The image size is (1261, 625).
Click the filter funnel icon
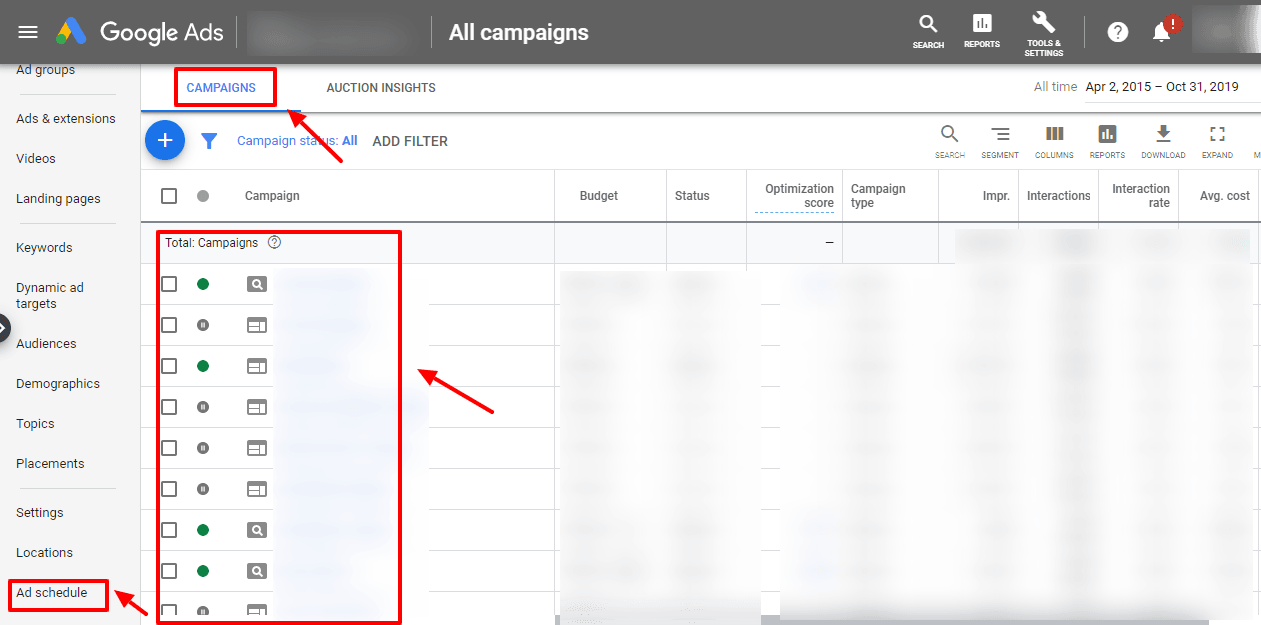tap(209, 141)
